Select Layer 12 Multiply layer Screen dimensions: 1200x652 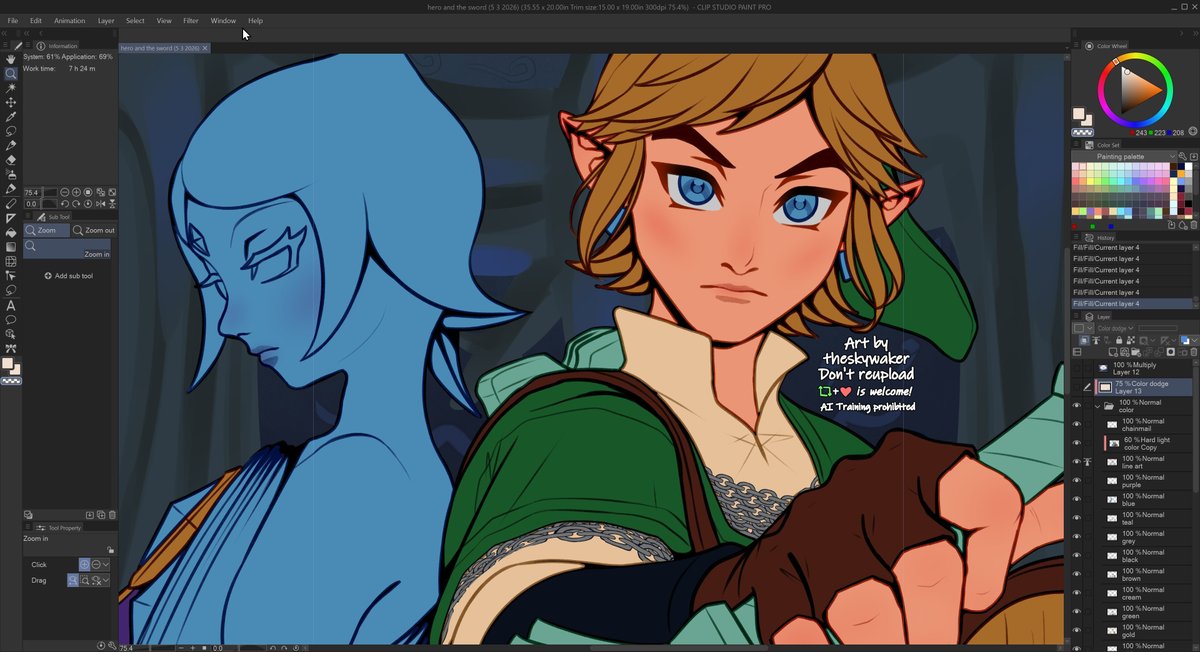[x=1143, y=369]
